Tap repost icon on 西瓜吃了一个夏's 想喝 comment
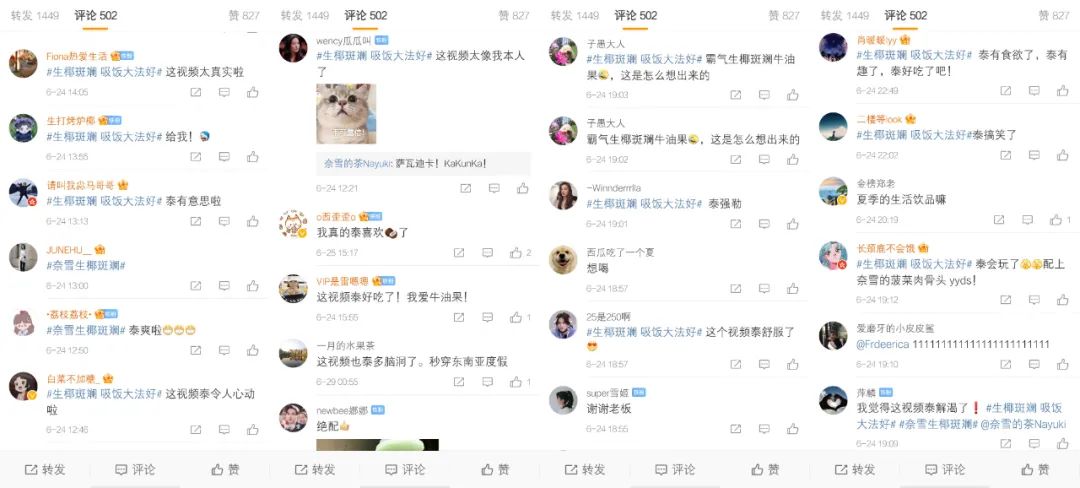 736,288
